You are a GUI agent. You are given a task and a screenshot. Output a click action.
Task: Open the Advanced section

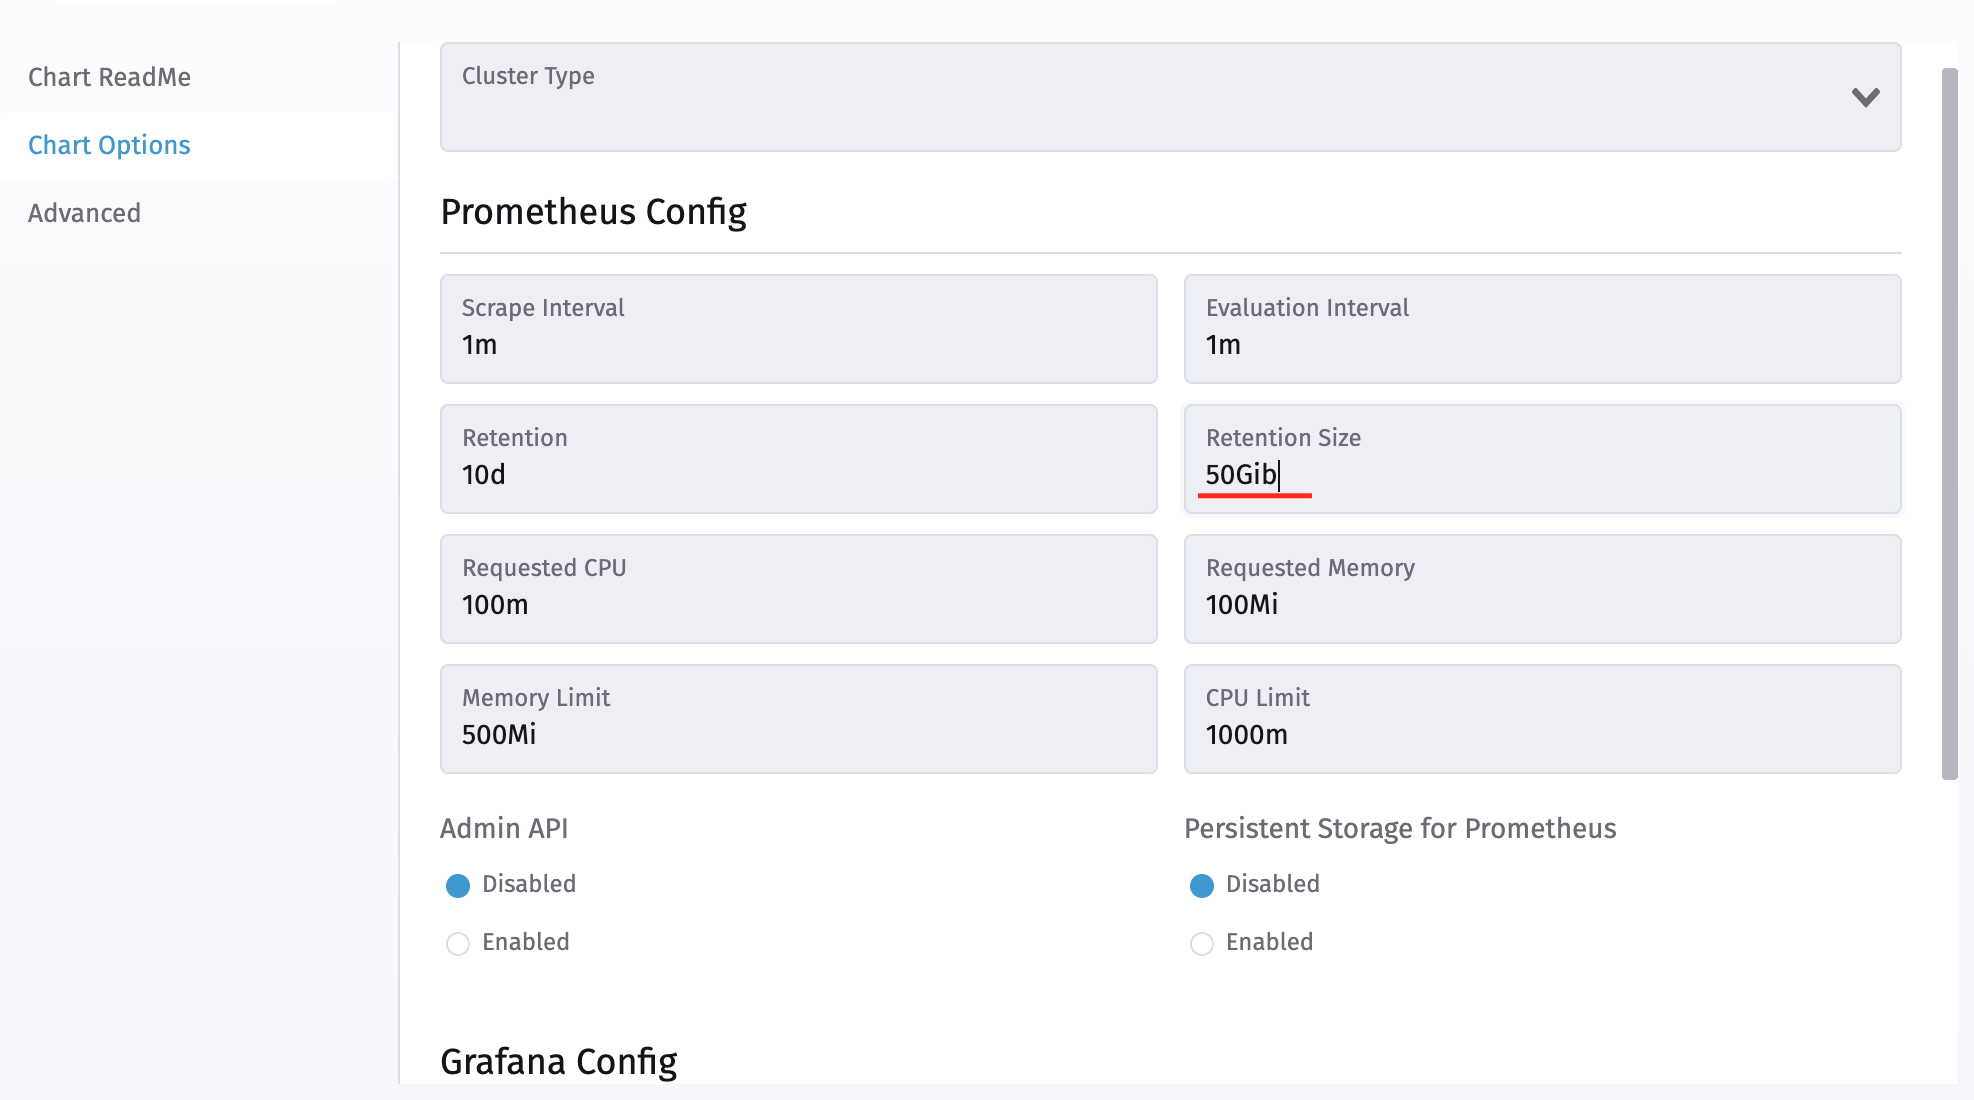point(84,212)
